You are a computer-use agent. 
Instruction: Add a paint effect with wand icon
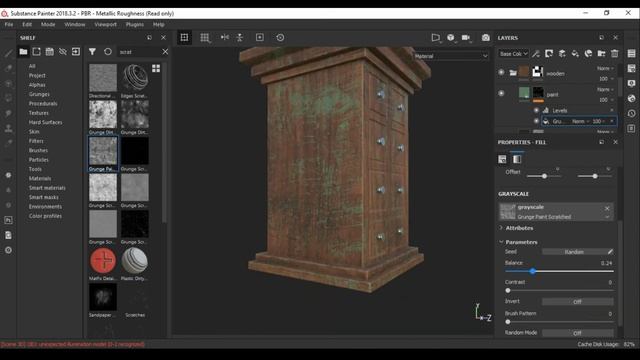click(536, 53)
